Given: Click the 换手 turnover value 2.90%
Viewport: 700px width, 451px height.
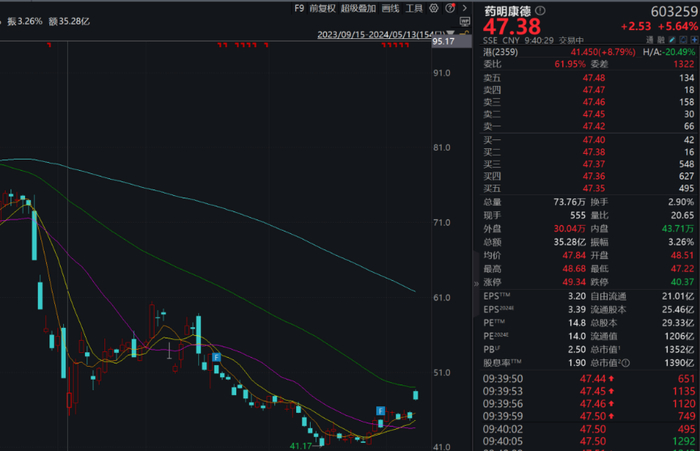Looking at the screenshot, I should click(681, 202).
